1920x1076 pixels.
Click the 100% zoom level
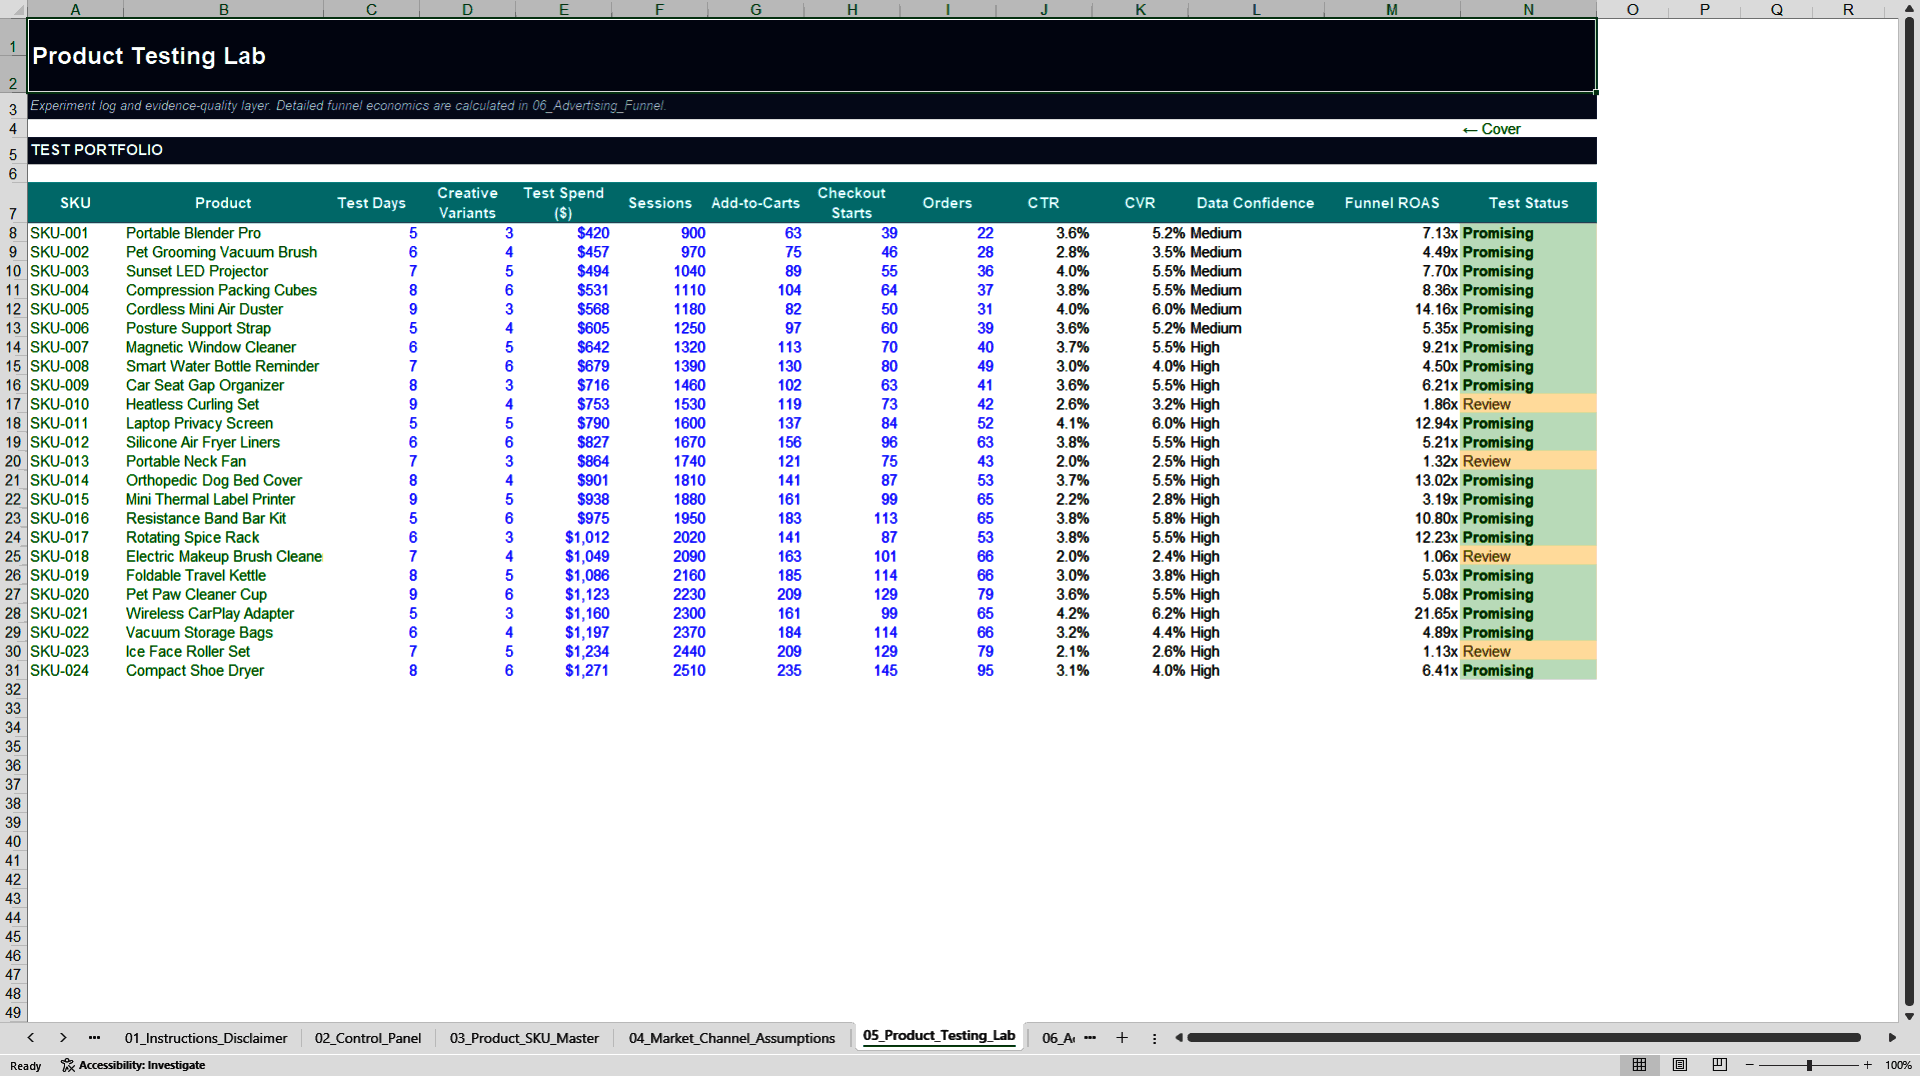1898,1065
